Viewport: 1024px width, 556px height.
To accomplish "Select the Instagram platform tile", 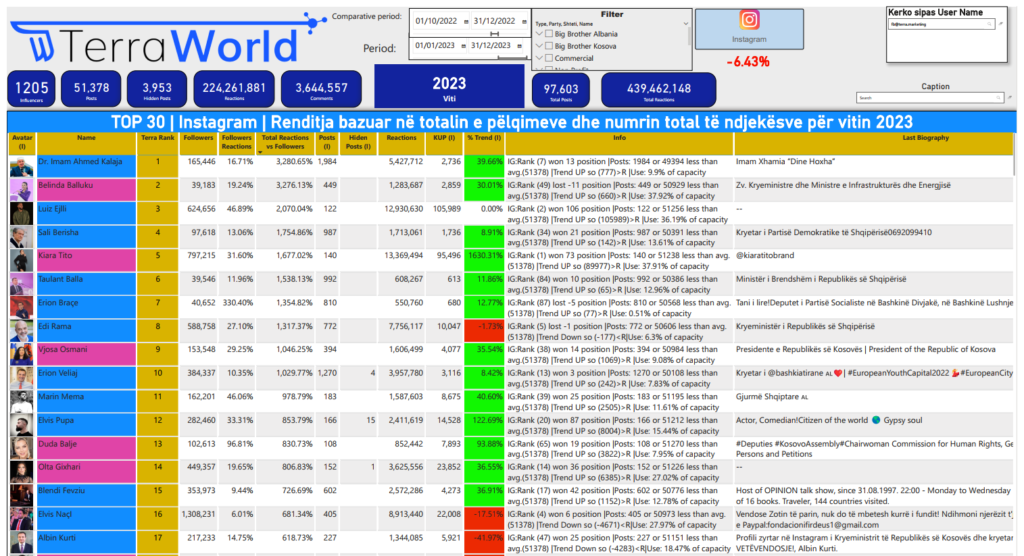I will (x=749, y=29).
